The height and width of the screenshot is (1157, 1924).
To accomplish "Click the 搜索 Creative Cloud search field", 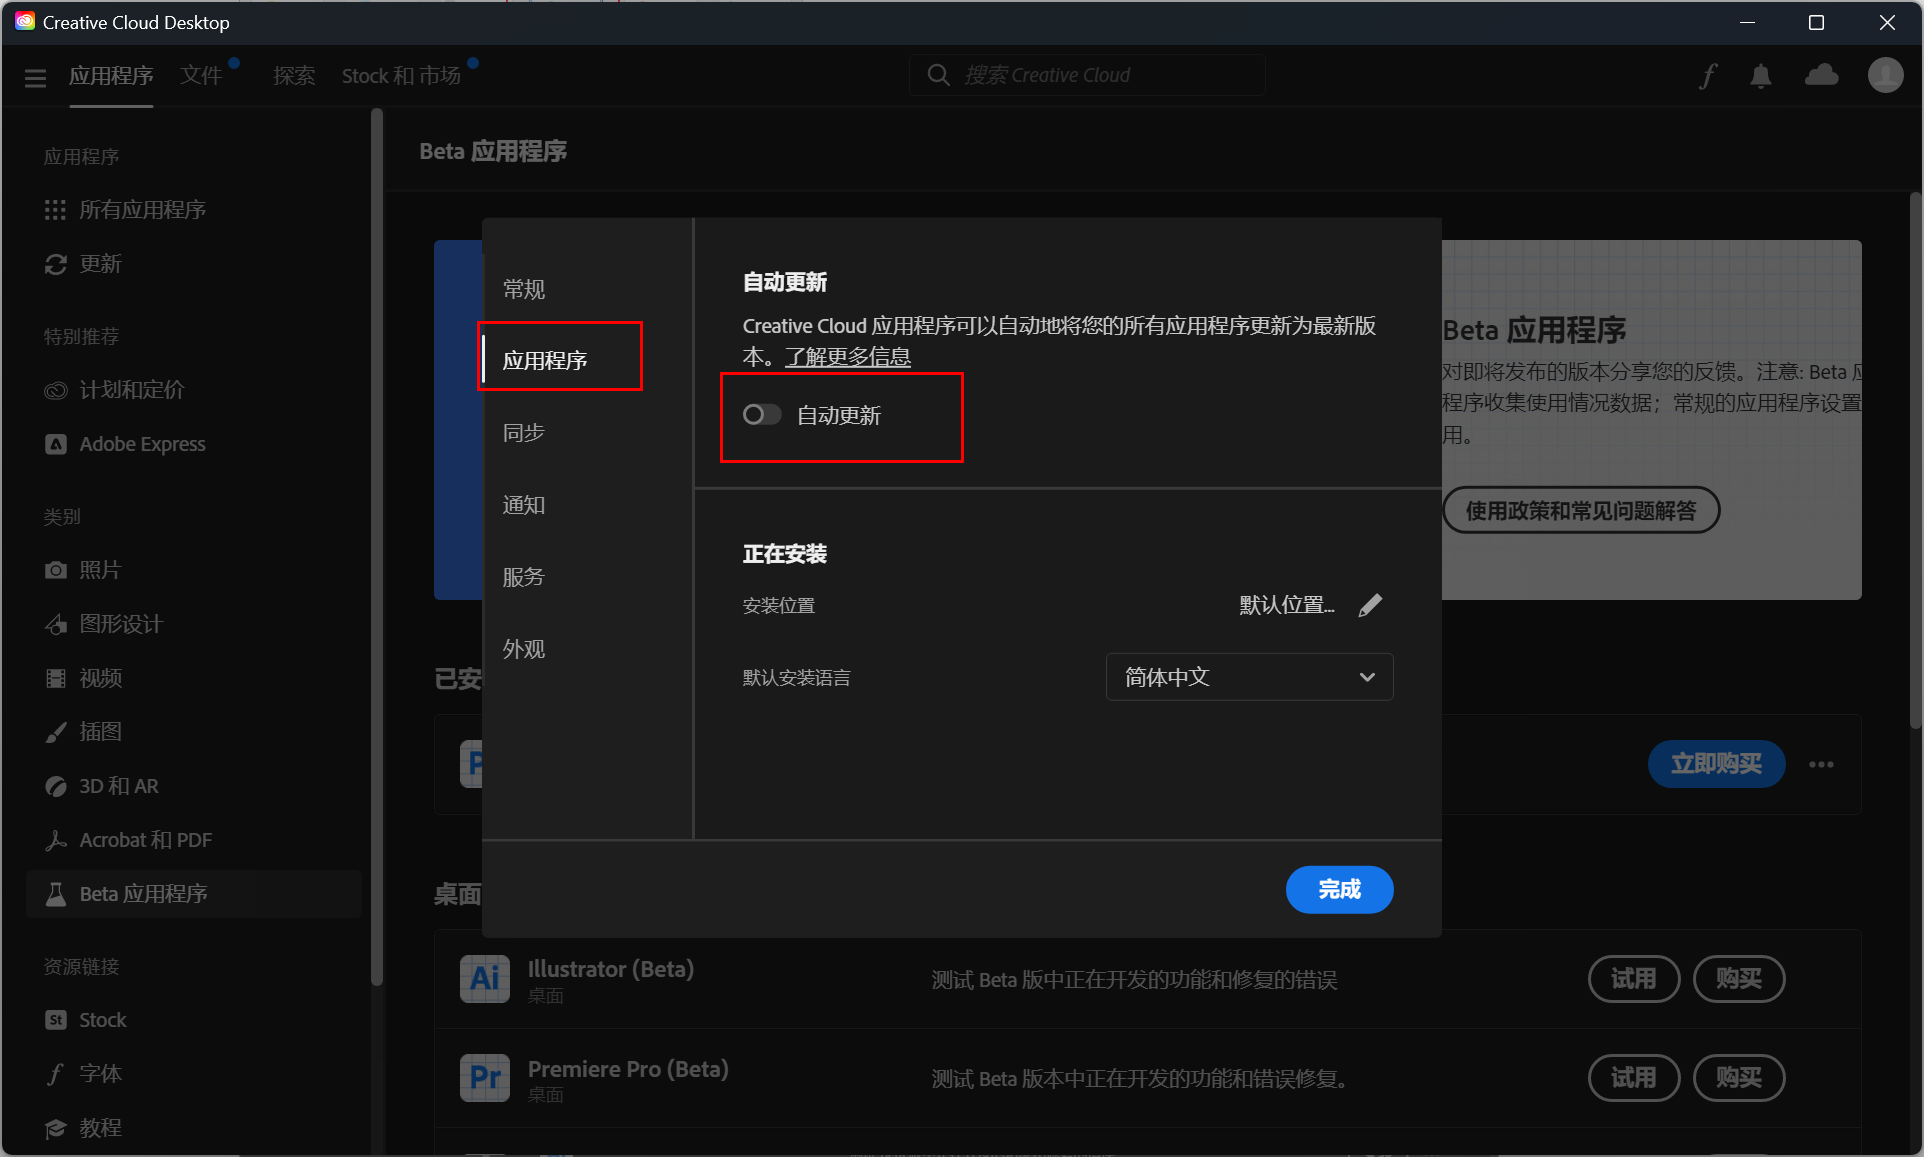I will [x=1087, y=75].
